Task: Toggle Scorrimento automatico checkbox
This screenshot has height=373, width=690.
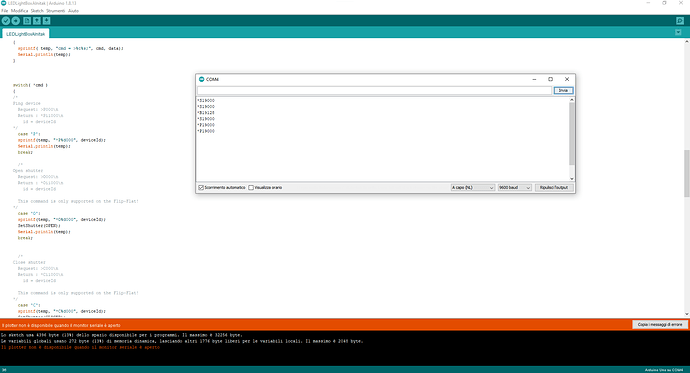Action: pyautogui.click(x=201, y=187)
